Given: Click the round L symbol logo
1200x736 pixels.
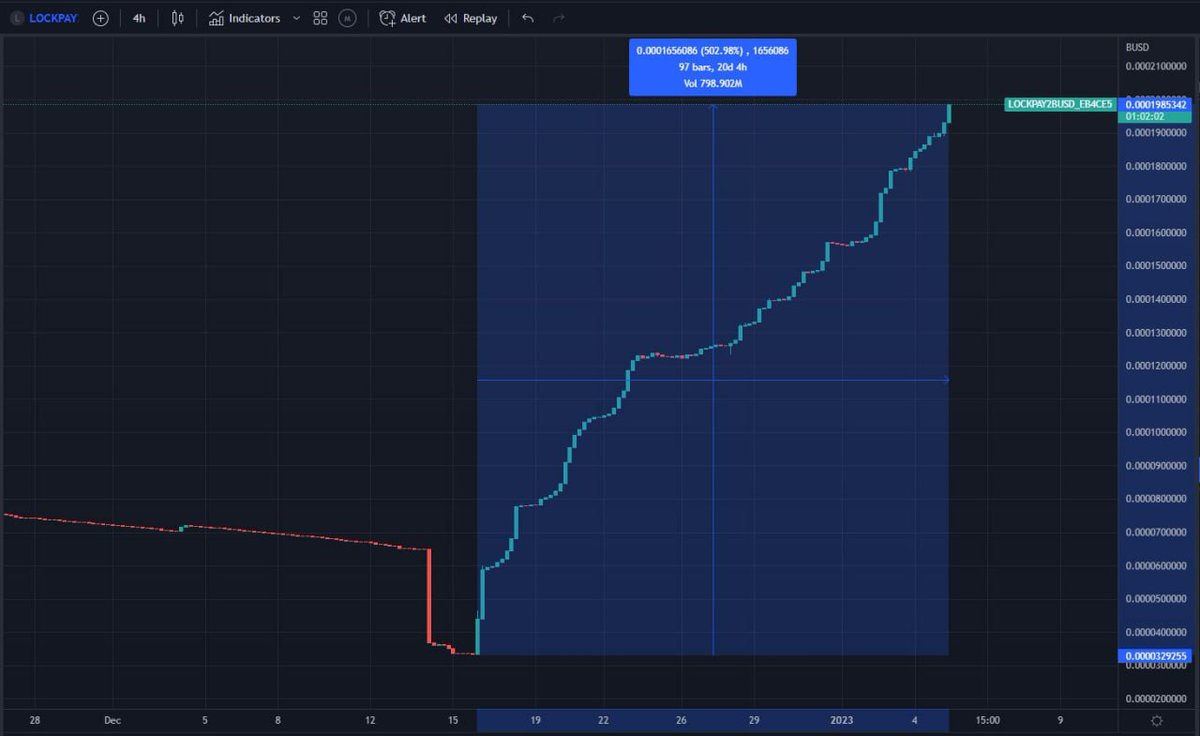Looking at the screenshot, I should point(17,18).
